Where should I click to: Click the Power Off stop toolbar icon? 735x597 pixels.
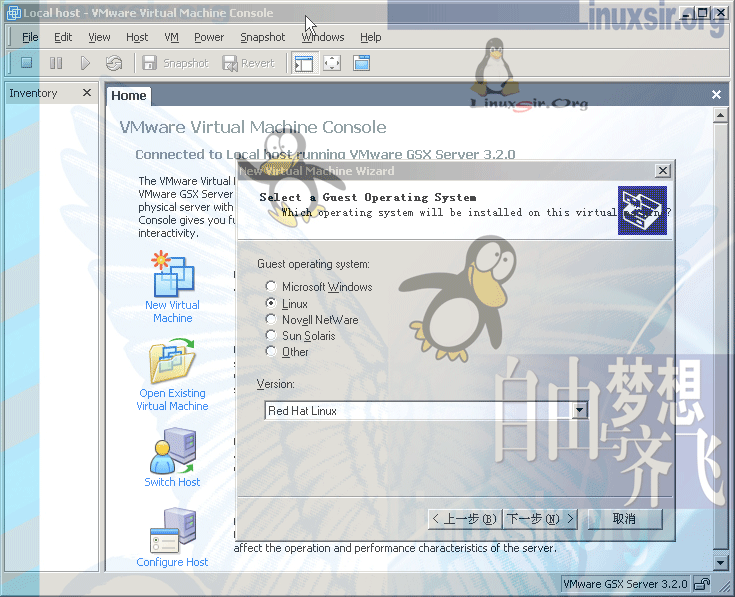[x=27, y=63]
